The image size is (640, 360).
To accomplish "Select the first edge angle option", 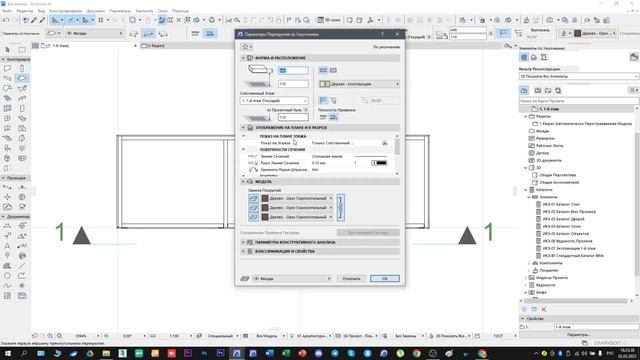I will (323, 100).
